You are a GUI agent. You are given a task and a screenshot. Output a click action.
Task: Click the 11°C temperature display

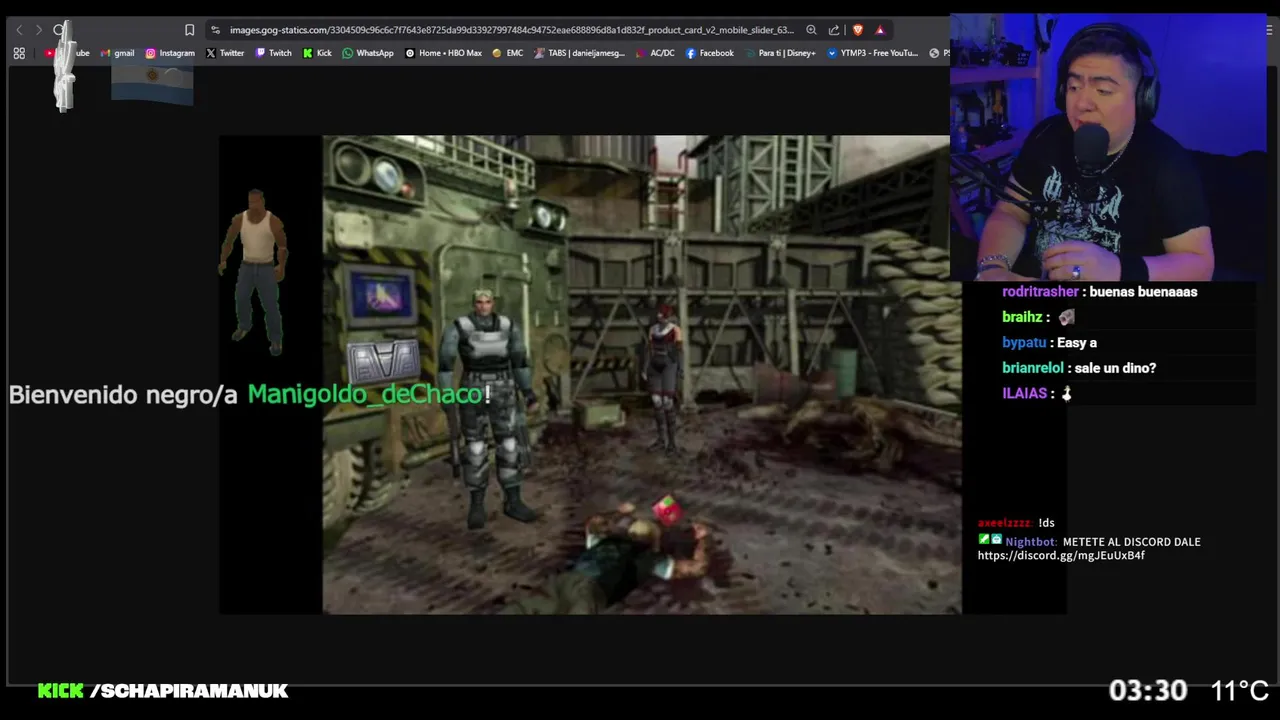[x=1240, y=691]
